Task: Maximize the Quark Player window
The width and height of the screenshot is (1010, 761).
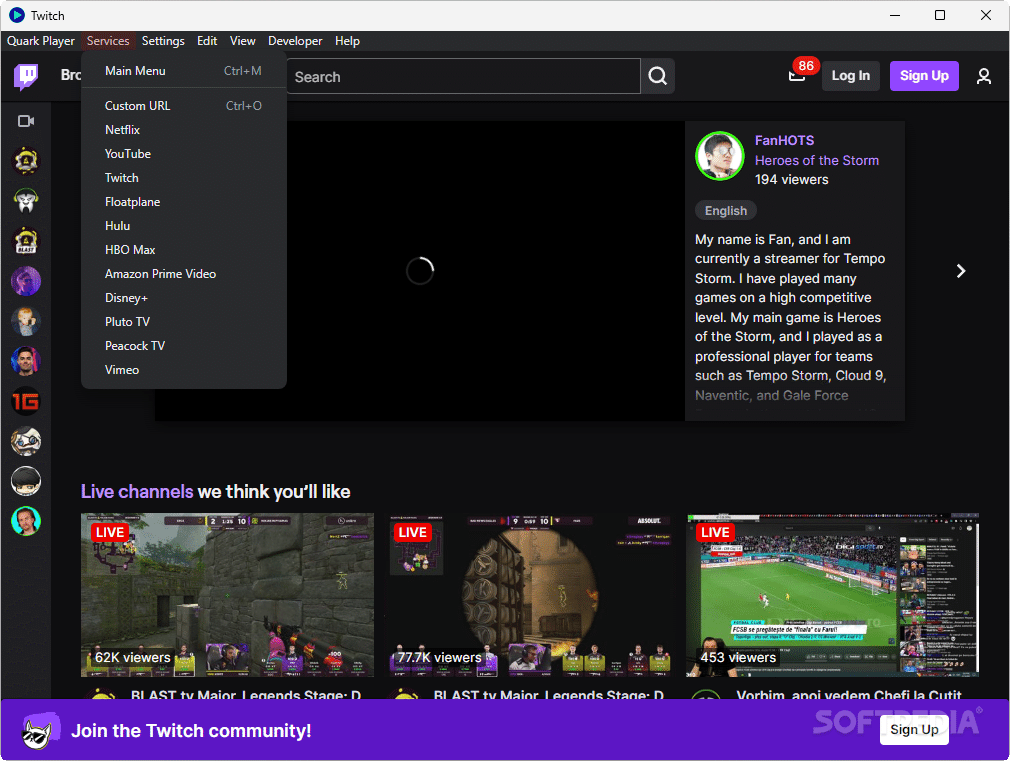Action: [940, 15]
